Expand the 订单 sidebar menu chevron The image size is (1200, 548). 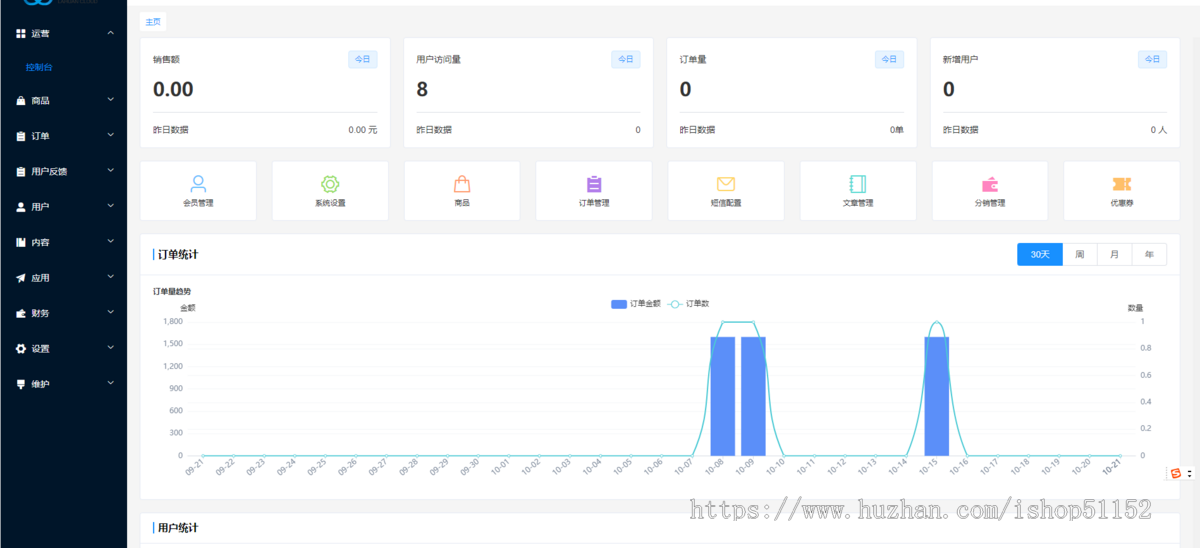[x=110, y=135]
